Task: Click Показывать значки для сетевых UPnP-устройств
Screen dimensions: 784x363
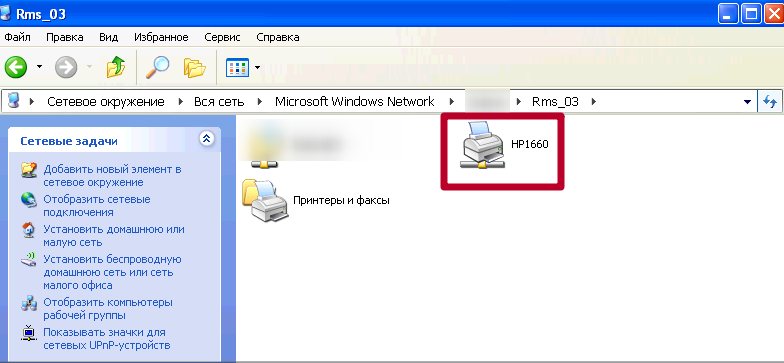Action: click(x=106, y=338)
